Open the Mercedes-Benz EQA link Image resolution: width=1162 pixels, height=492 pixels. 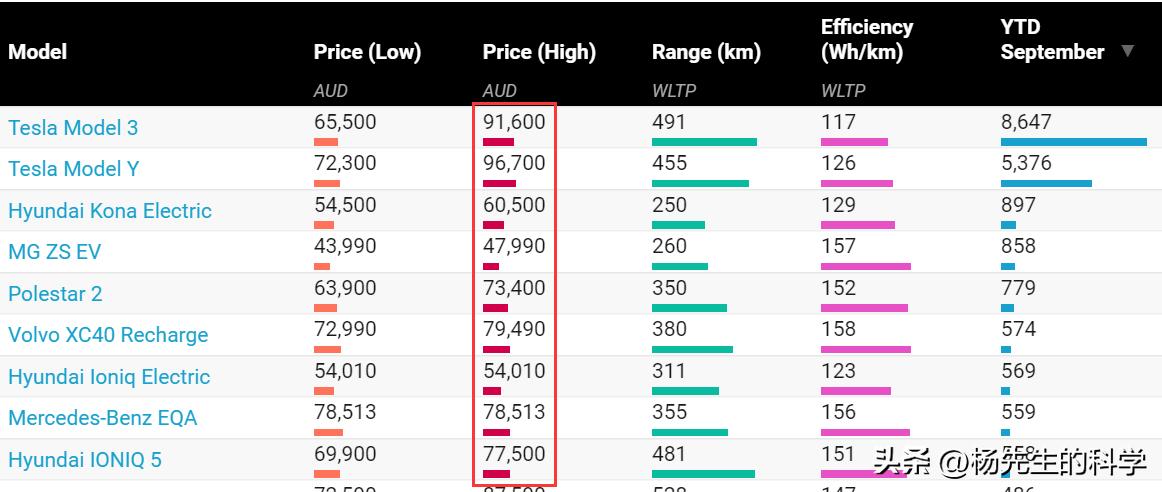tap(103, 418)
